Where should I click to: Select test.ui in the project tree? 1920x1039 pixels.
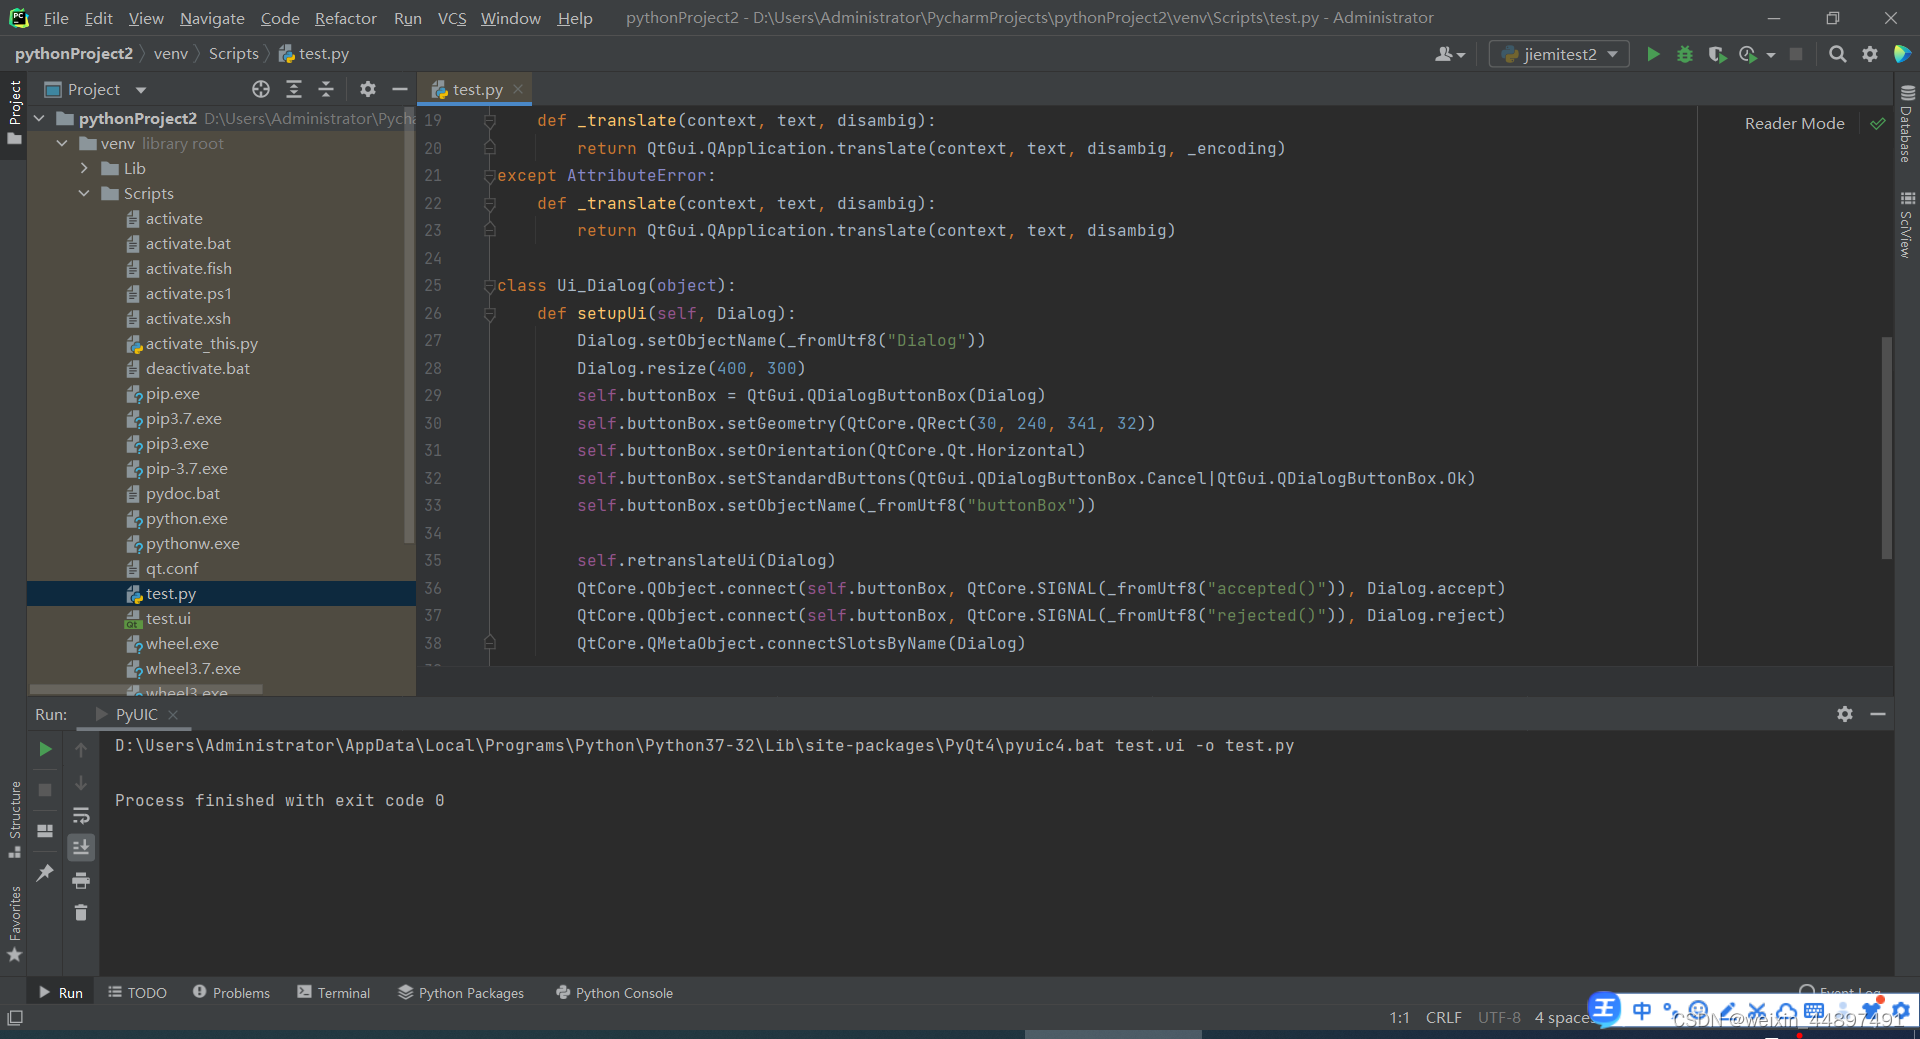coord(169,618)
